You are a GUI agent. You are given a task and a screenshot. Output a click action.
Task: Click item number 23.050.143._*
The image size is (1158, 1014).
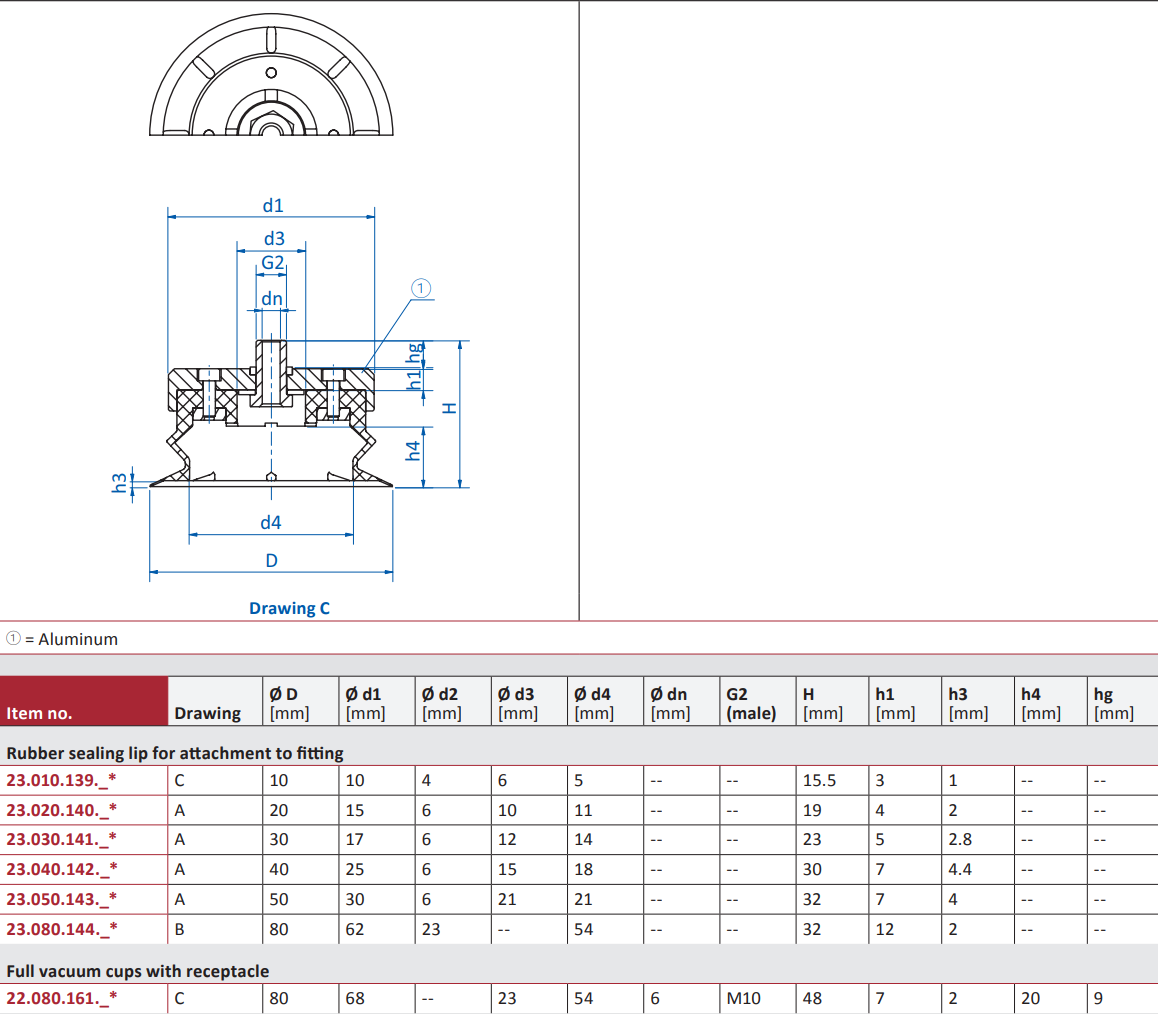(x=61, y=900)
